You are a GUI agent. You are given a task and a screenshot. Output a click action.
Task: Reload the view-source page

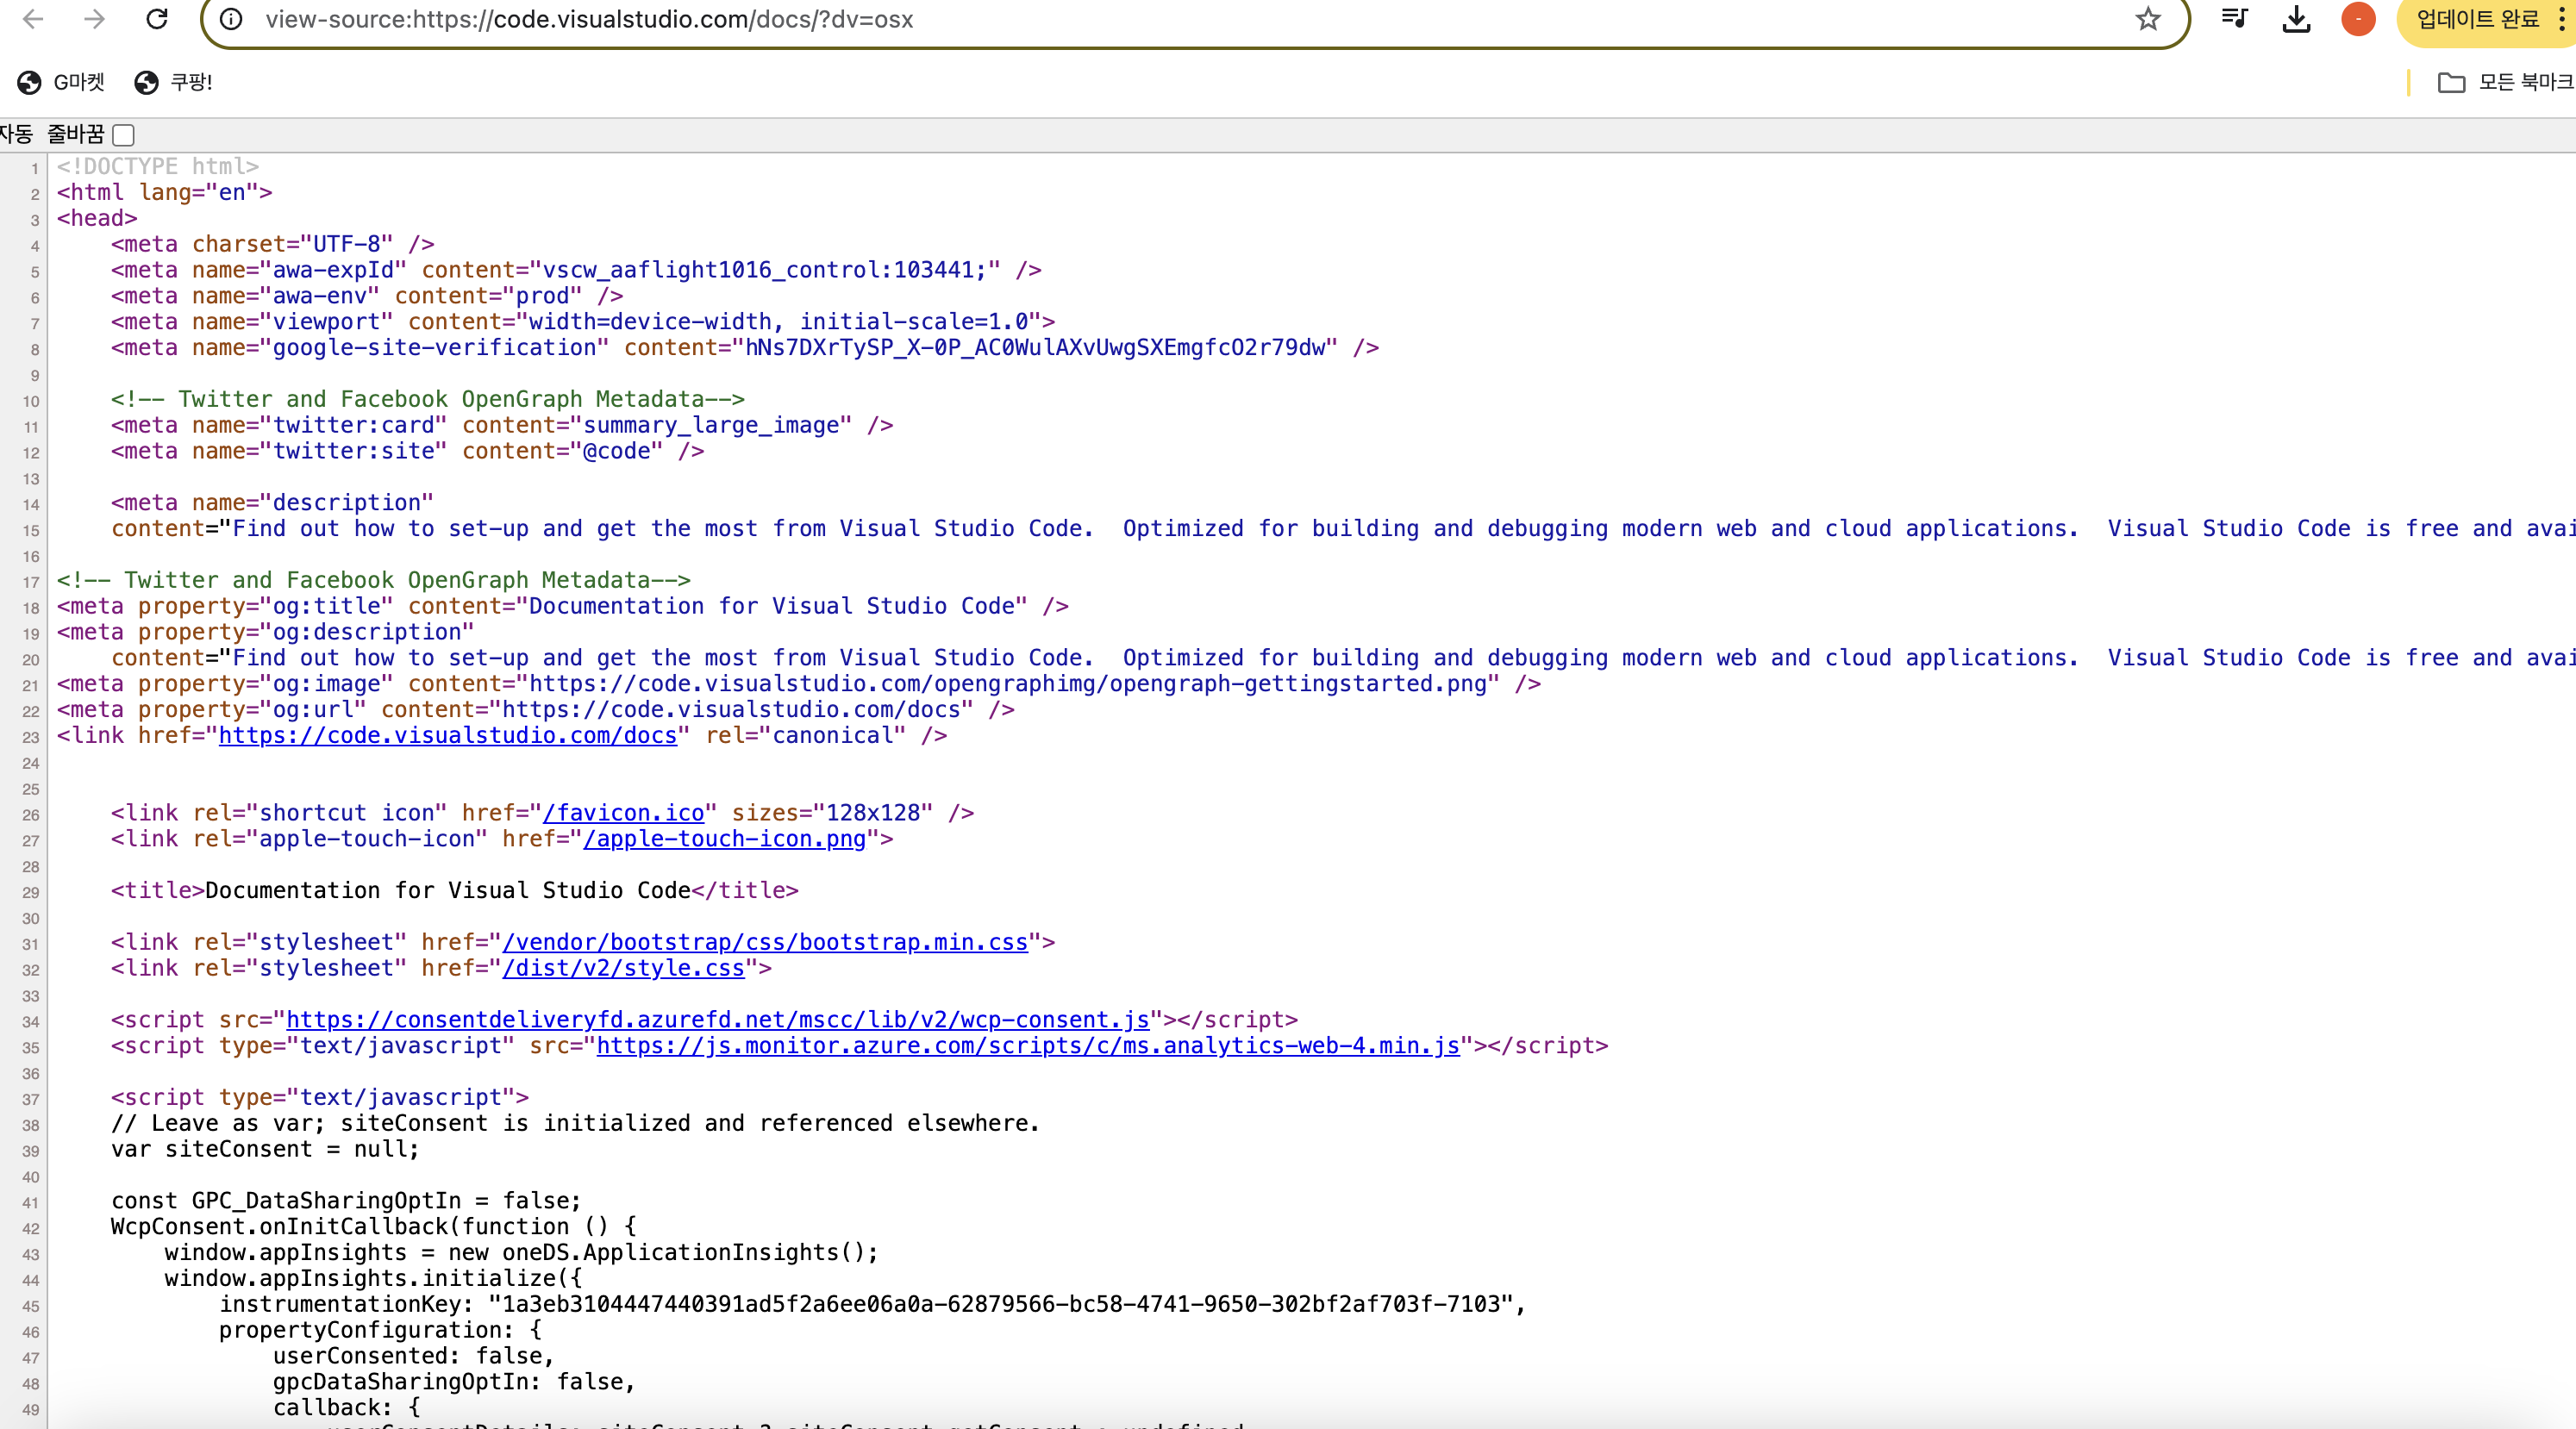157,19
